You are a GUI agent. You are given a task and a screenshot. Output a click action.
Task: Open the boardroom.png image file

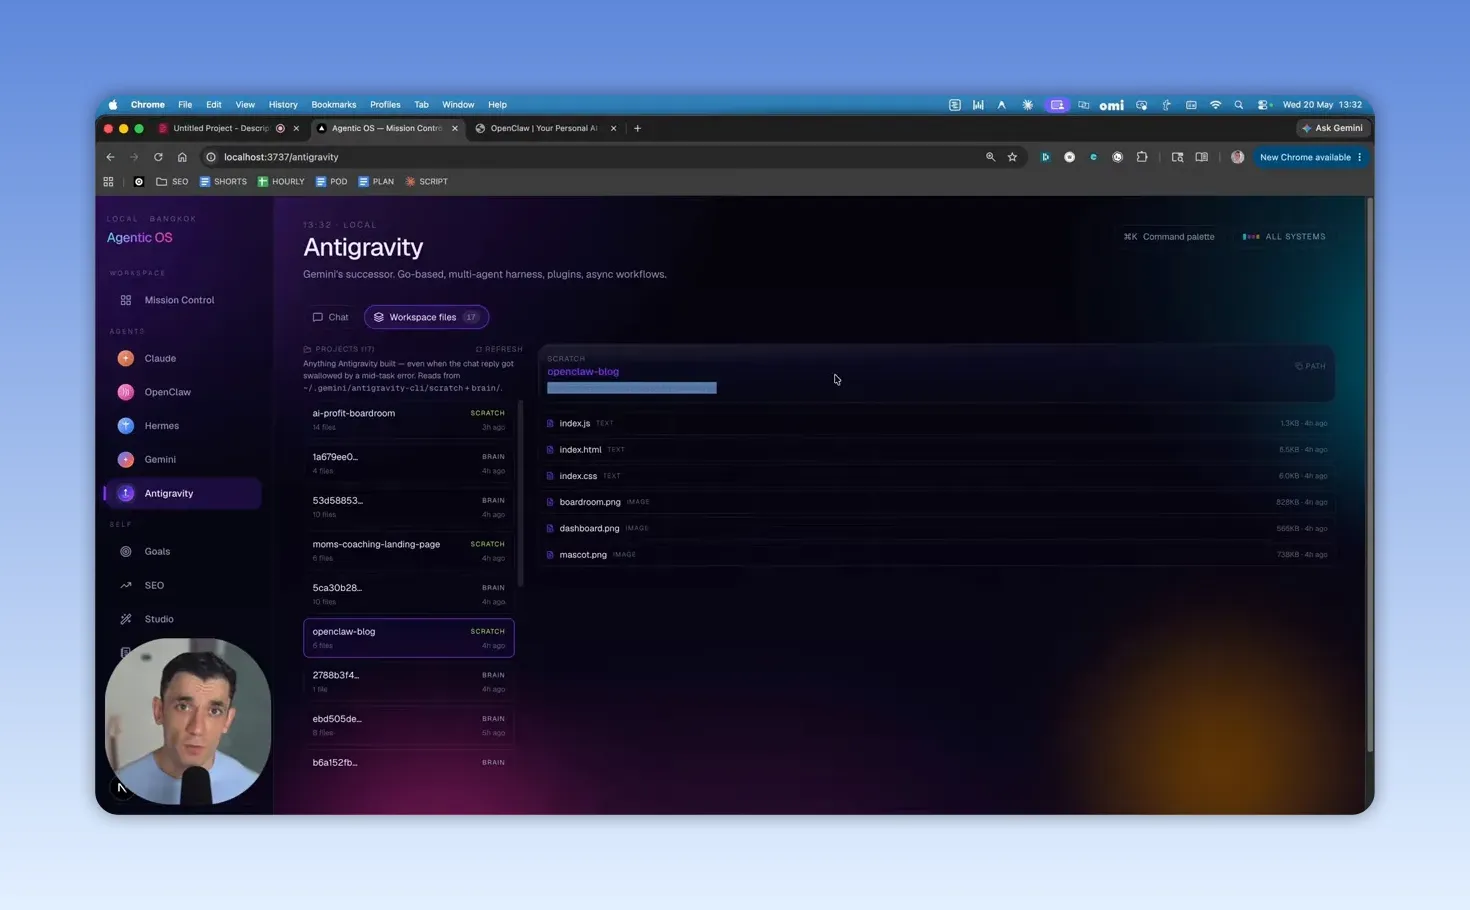click(937, 502)
